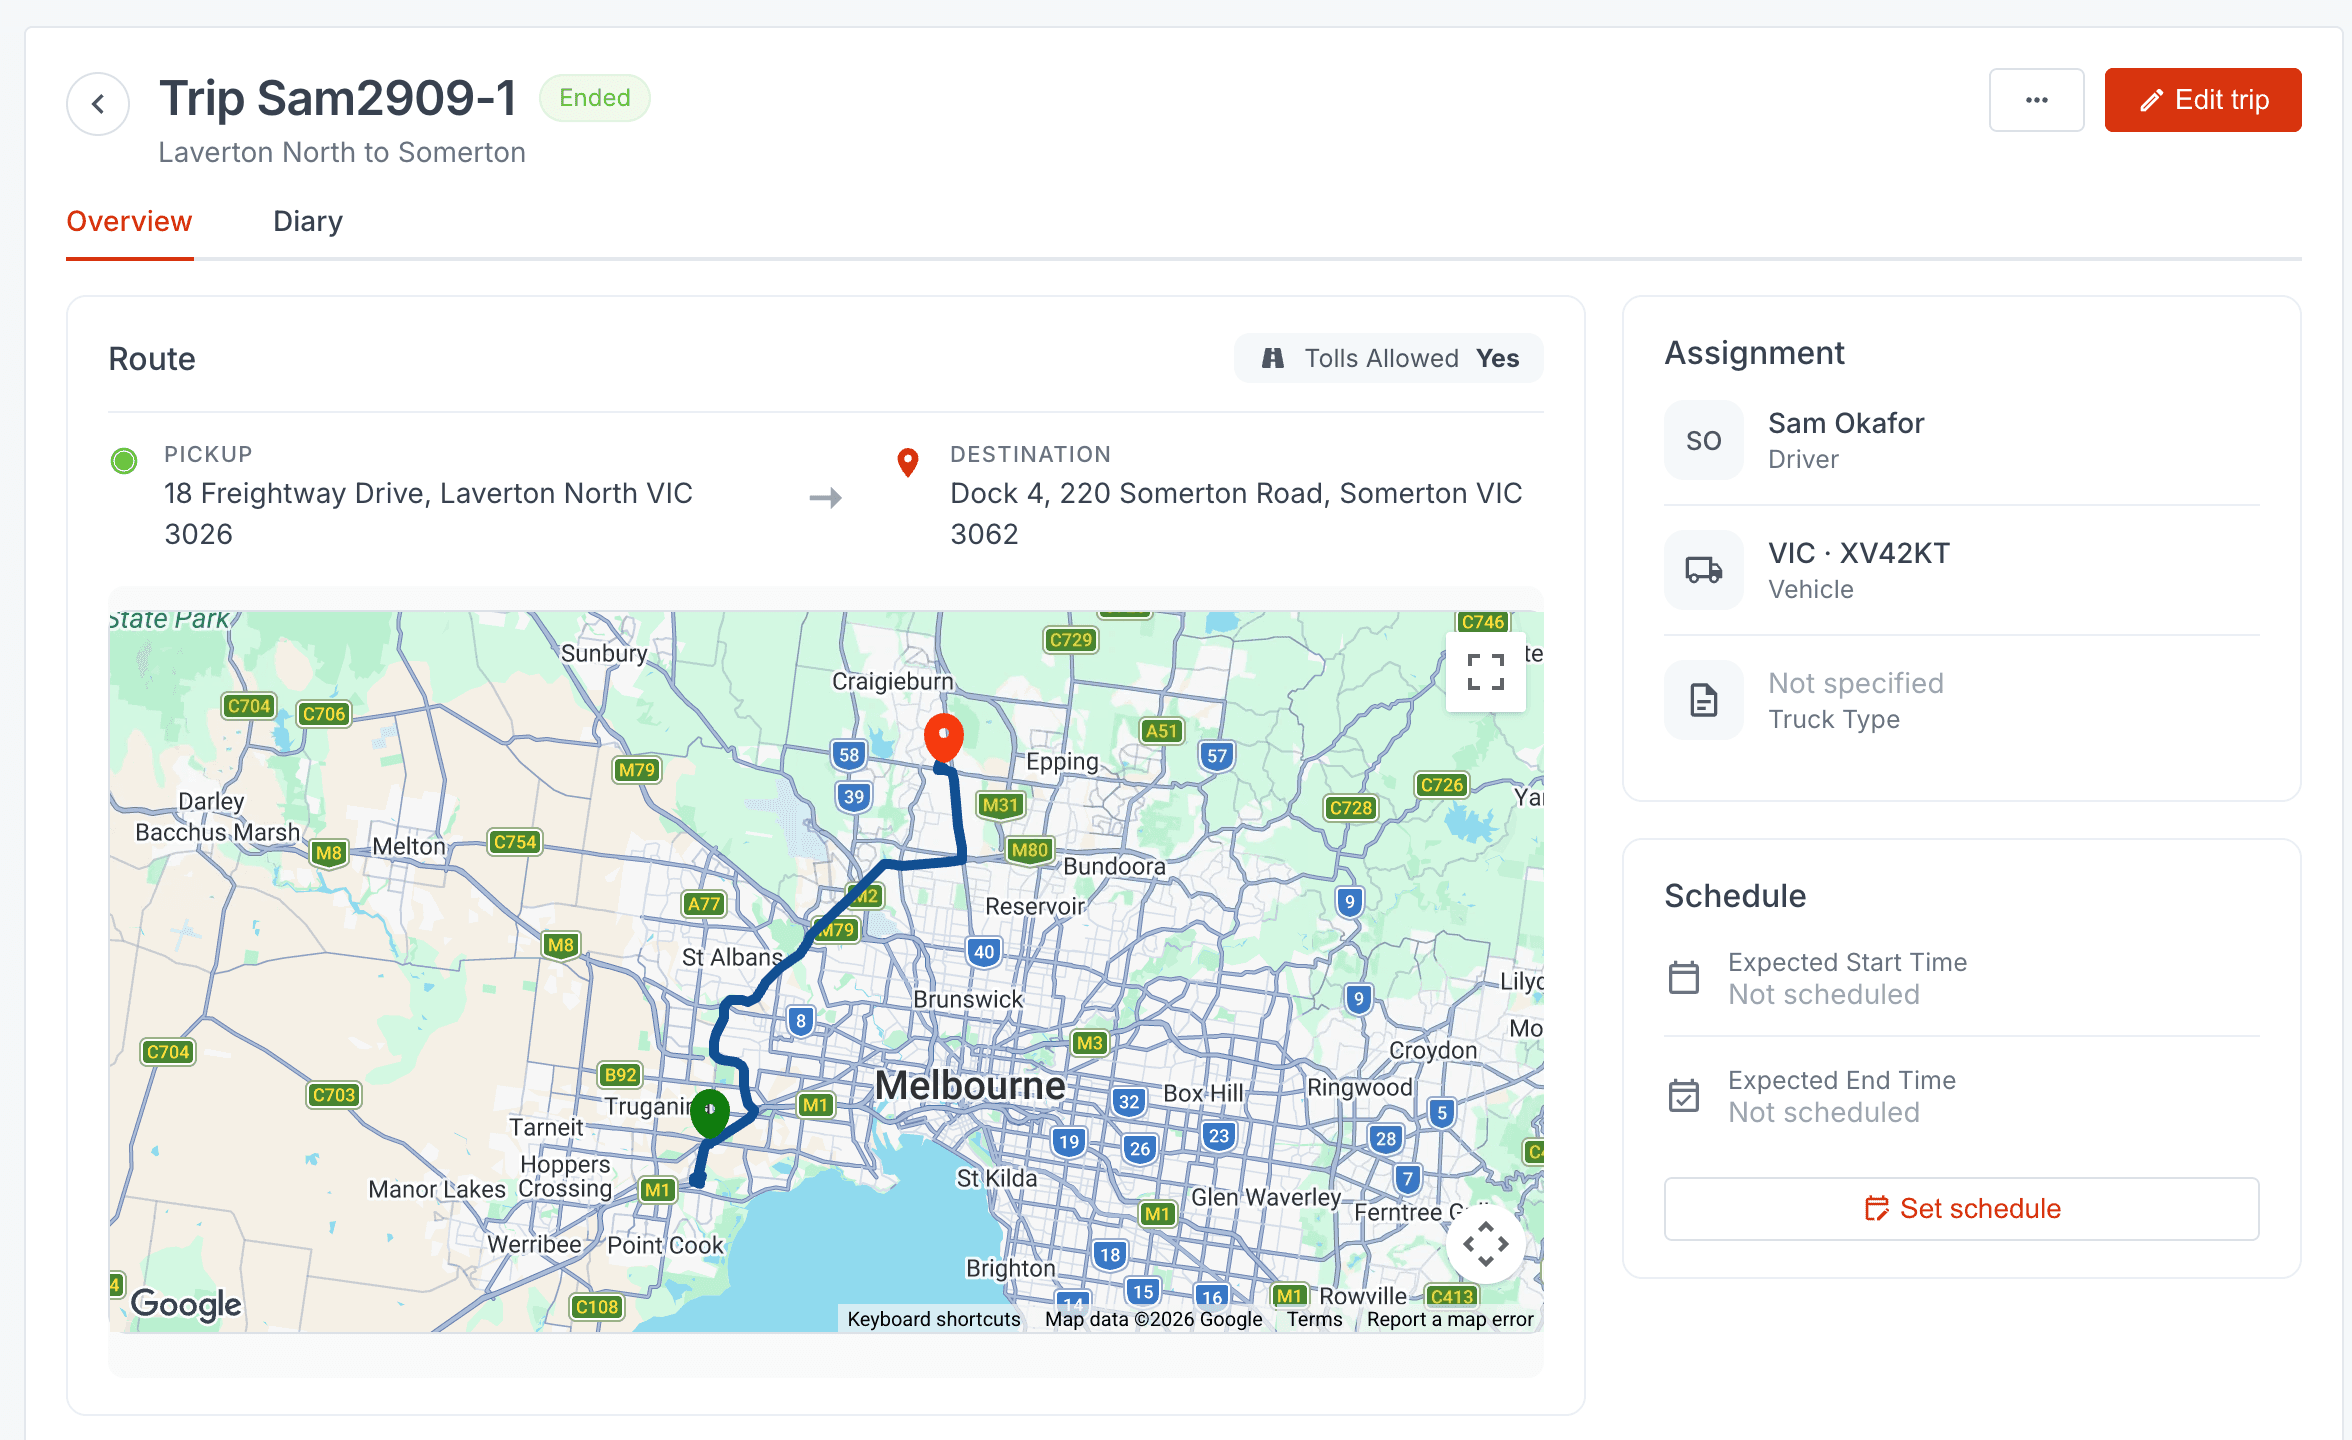2352x1440 pixels.
Task: Click the Not specified truck type text
Action: point(1856,683)
